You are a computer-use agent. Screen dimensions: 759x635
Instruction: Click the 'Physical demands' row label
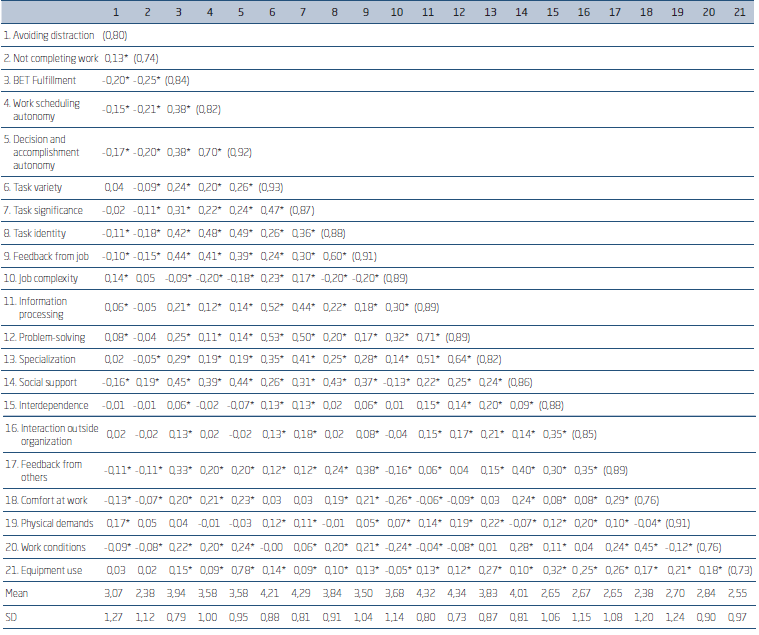[x=46, y=522]
